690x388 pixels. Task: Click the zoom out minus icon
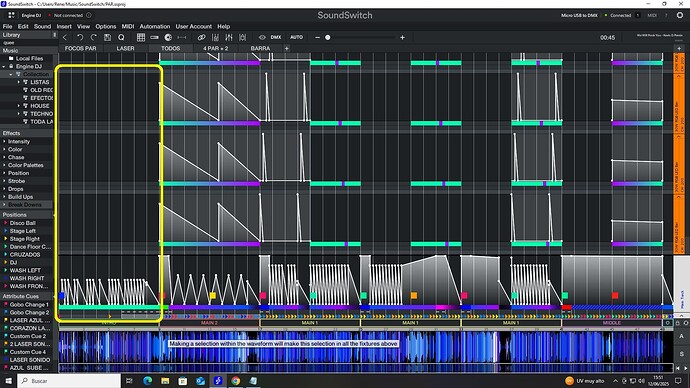318,37
